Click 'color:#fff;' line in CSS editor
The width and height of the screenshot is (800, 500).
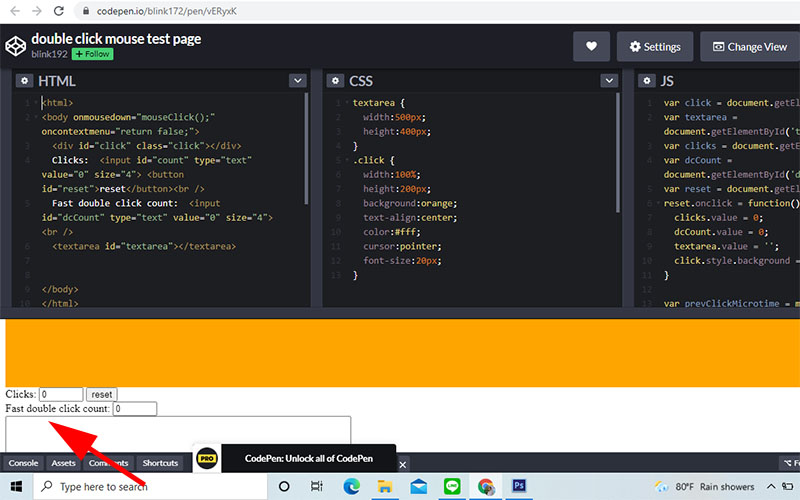pyautogui.click(x=391, y=232)
